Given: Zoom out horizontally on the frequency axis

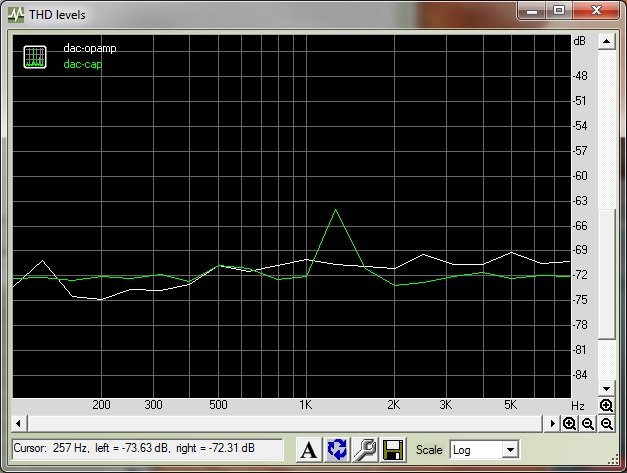Looking at the screenshot, I should pos(588,423).
